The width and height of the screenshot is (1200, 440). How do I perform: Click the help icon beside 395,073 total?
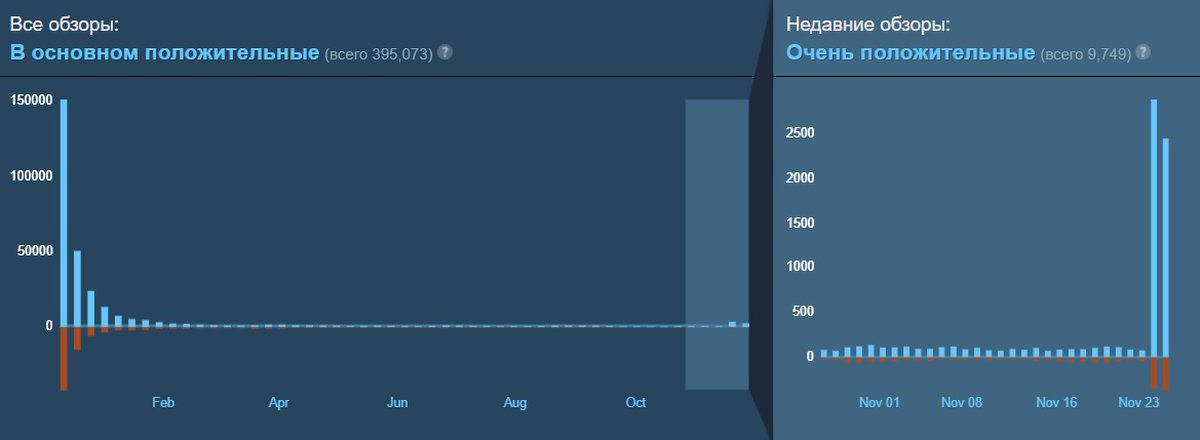point(445,52)
